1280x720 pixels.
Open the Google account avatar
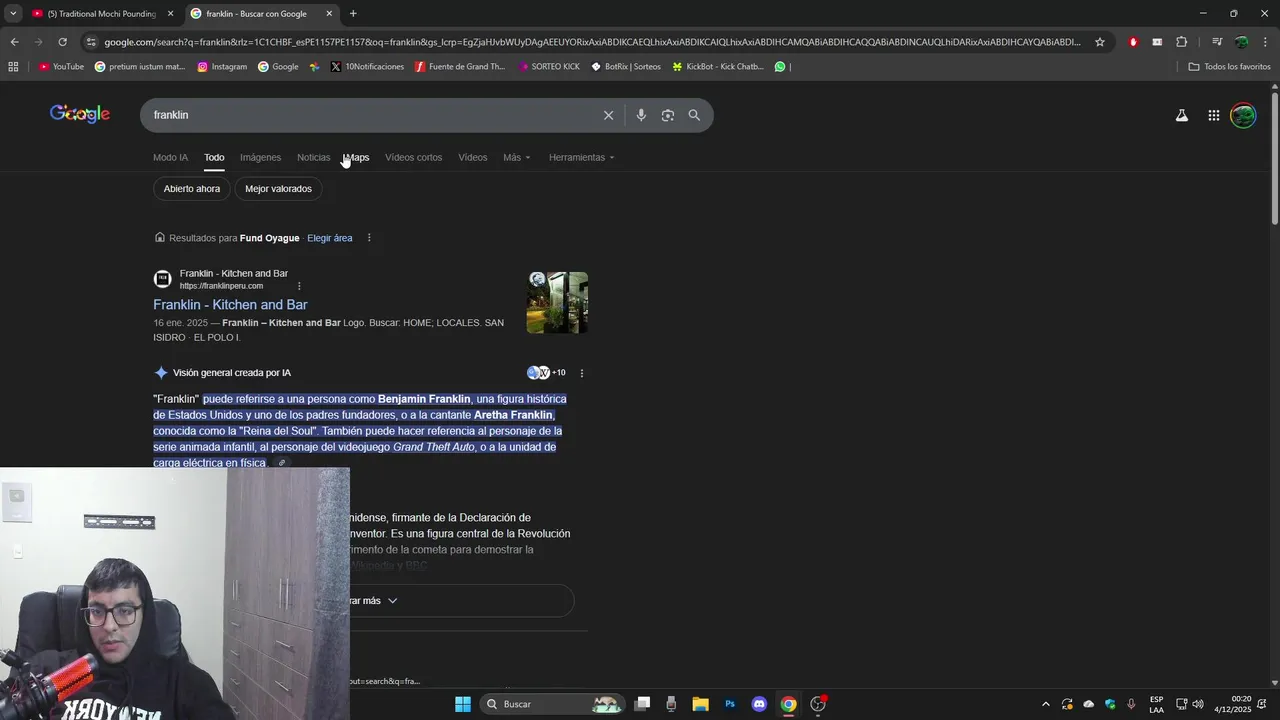coord(1243,115)
